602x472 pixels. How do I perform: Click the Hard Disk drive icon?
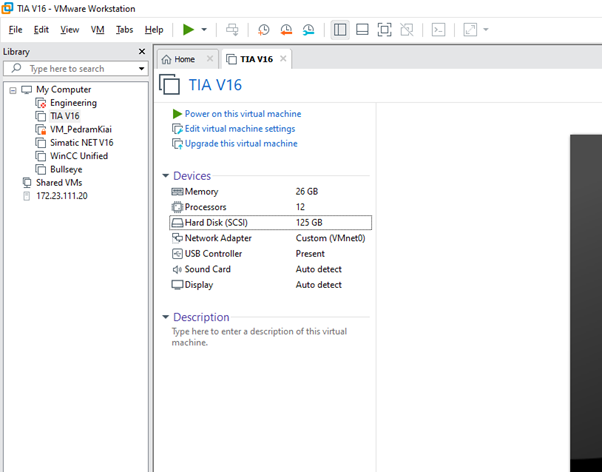[x=177, y=223]
